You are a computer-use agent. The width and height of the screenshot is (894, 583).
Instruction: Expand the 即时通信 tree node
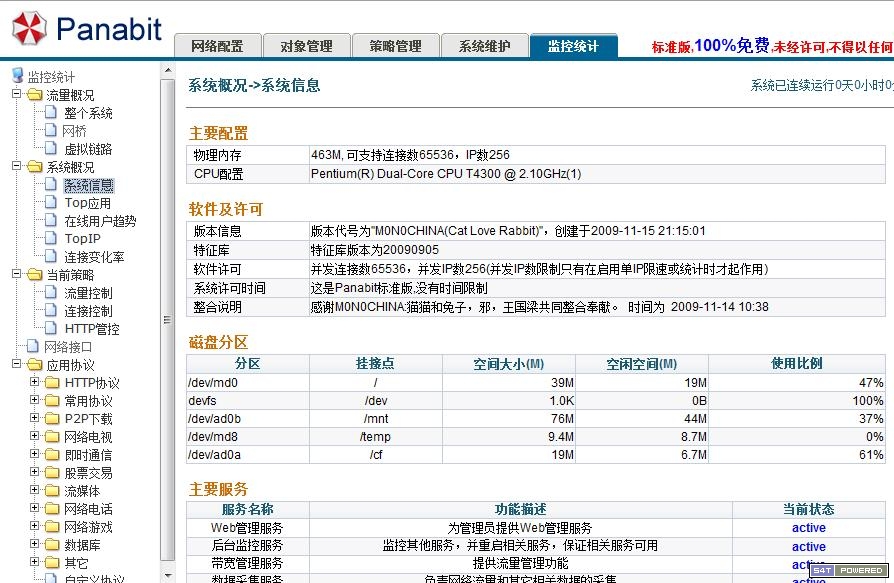35,455
